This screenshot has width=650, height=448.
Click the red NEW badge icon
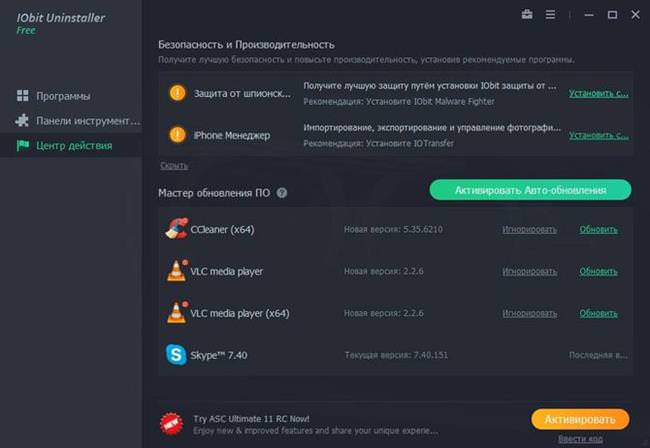point(172,424)
